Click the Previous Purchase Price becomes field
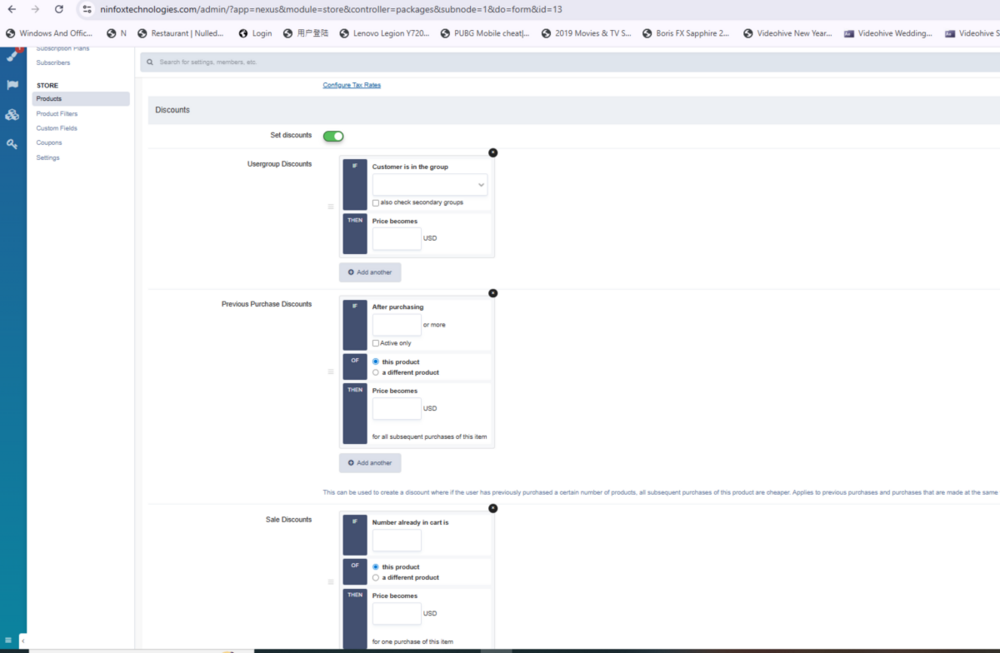The image size is (1000, 653). [x=397, y=408]
